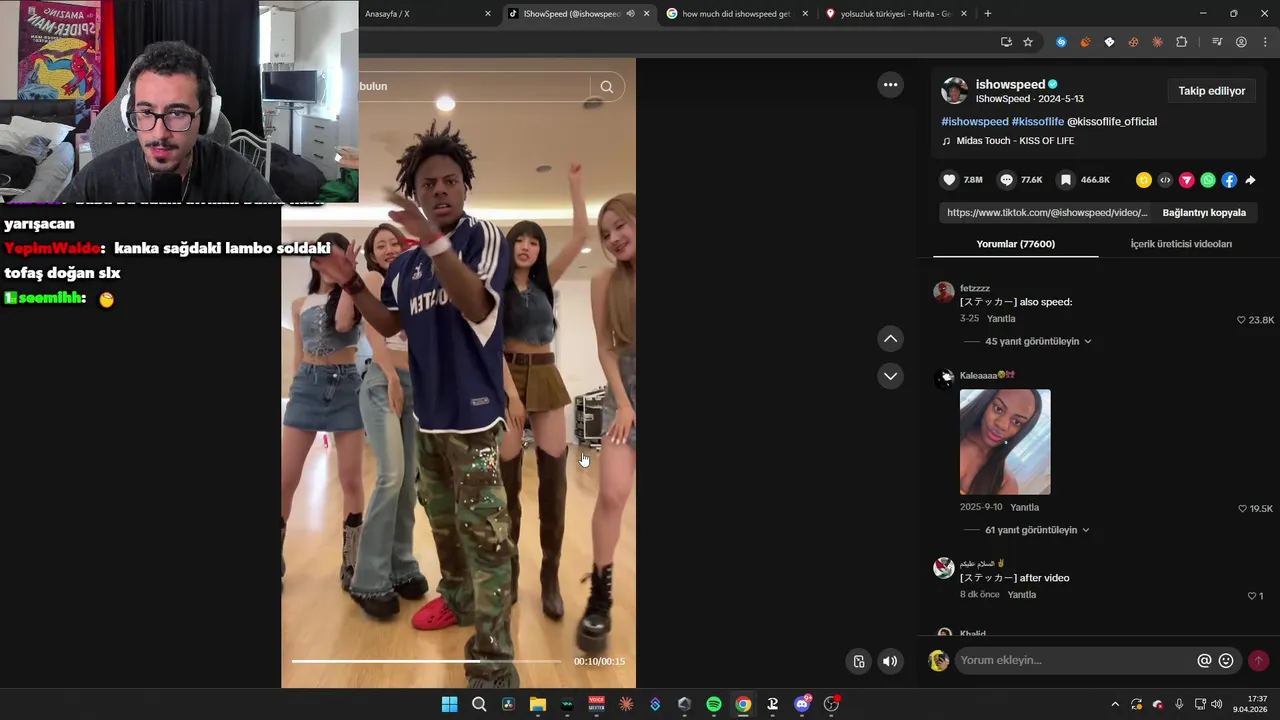
Task: Expand 61 replies under Kaleaaaa comment
Action: click(1036, 530)
